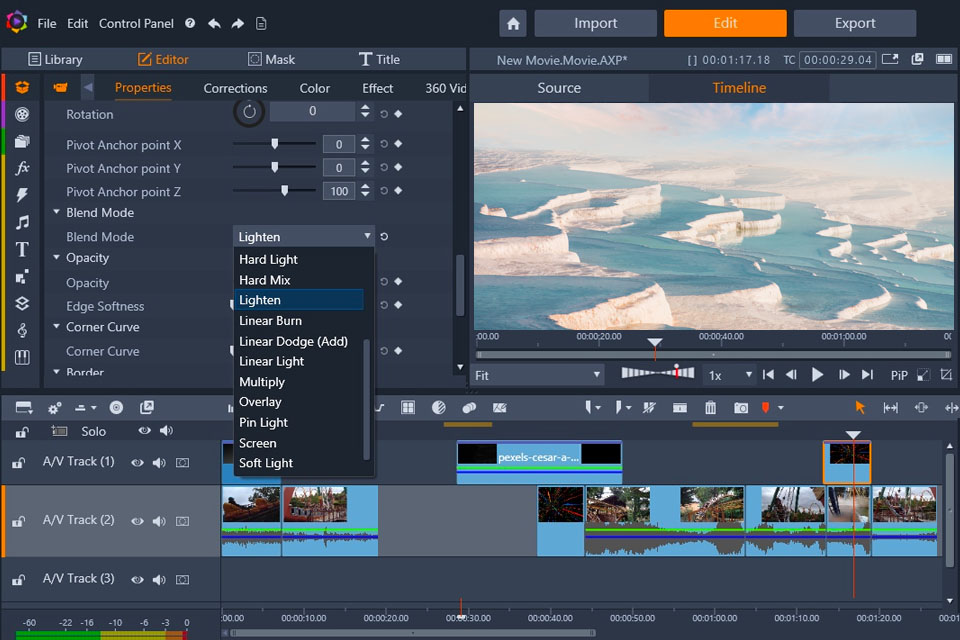960x640 pixels.
Task: Mute audio of A/V Track (1)
Action: coord(159,462)
